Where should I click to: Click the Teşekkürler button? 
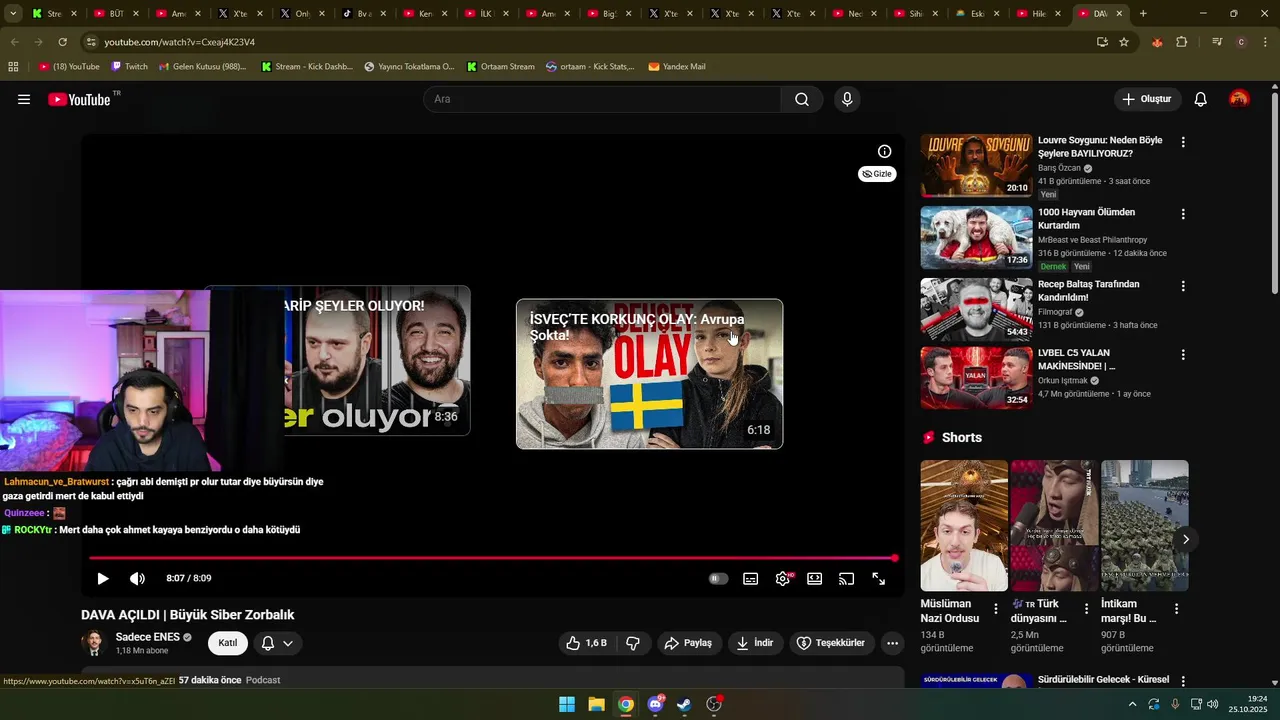click(x=831, y=643)
